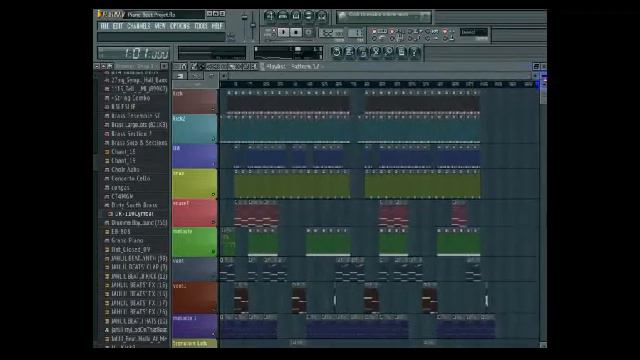640x360 pixels.
Task: Click the Play button in the transport
Action: tap(283, 32)
